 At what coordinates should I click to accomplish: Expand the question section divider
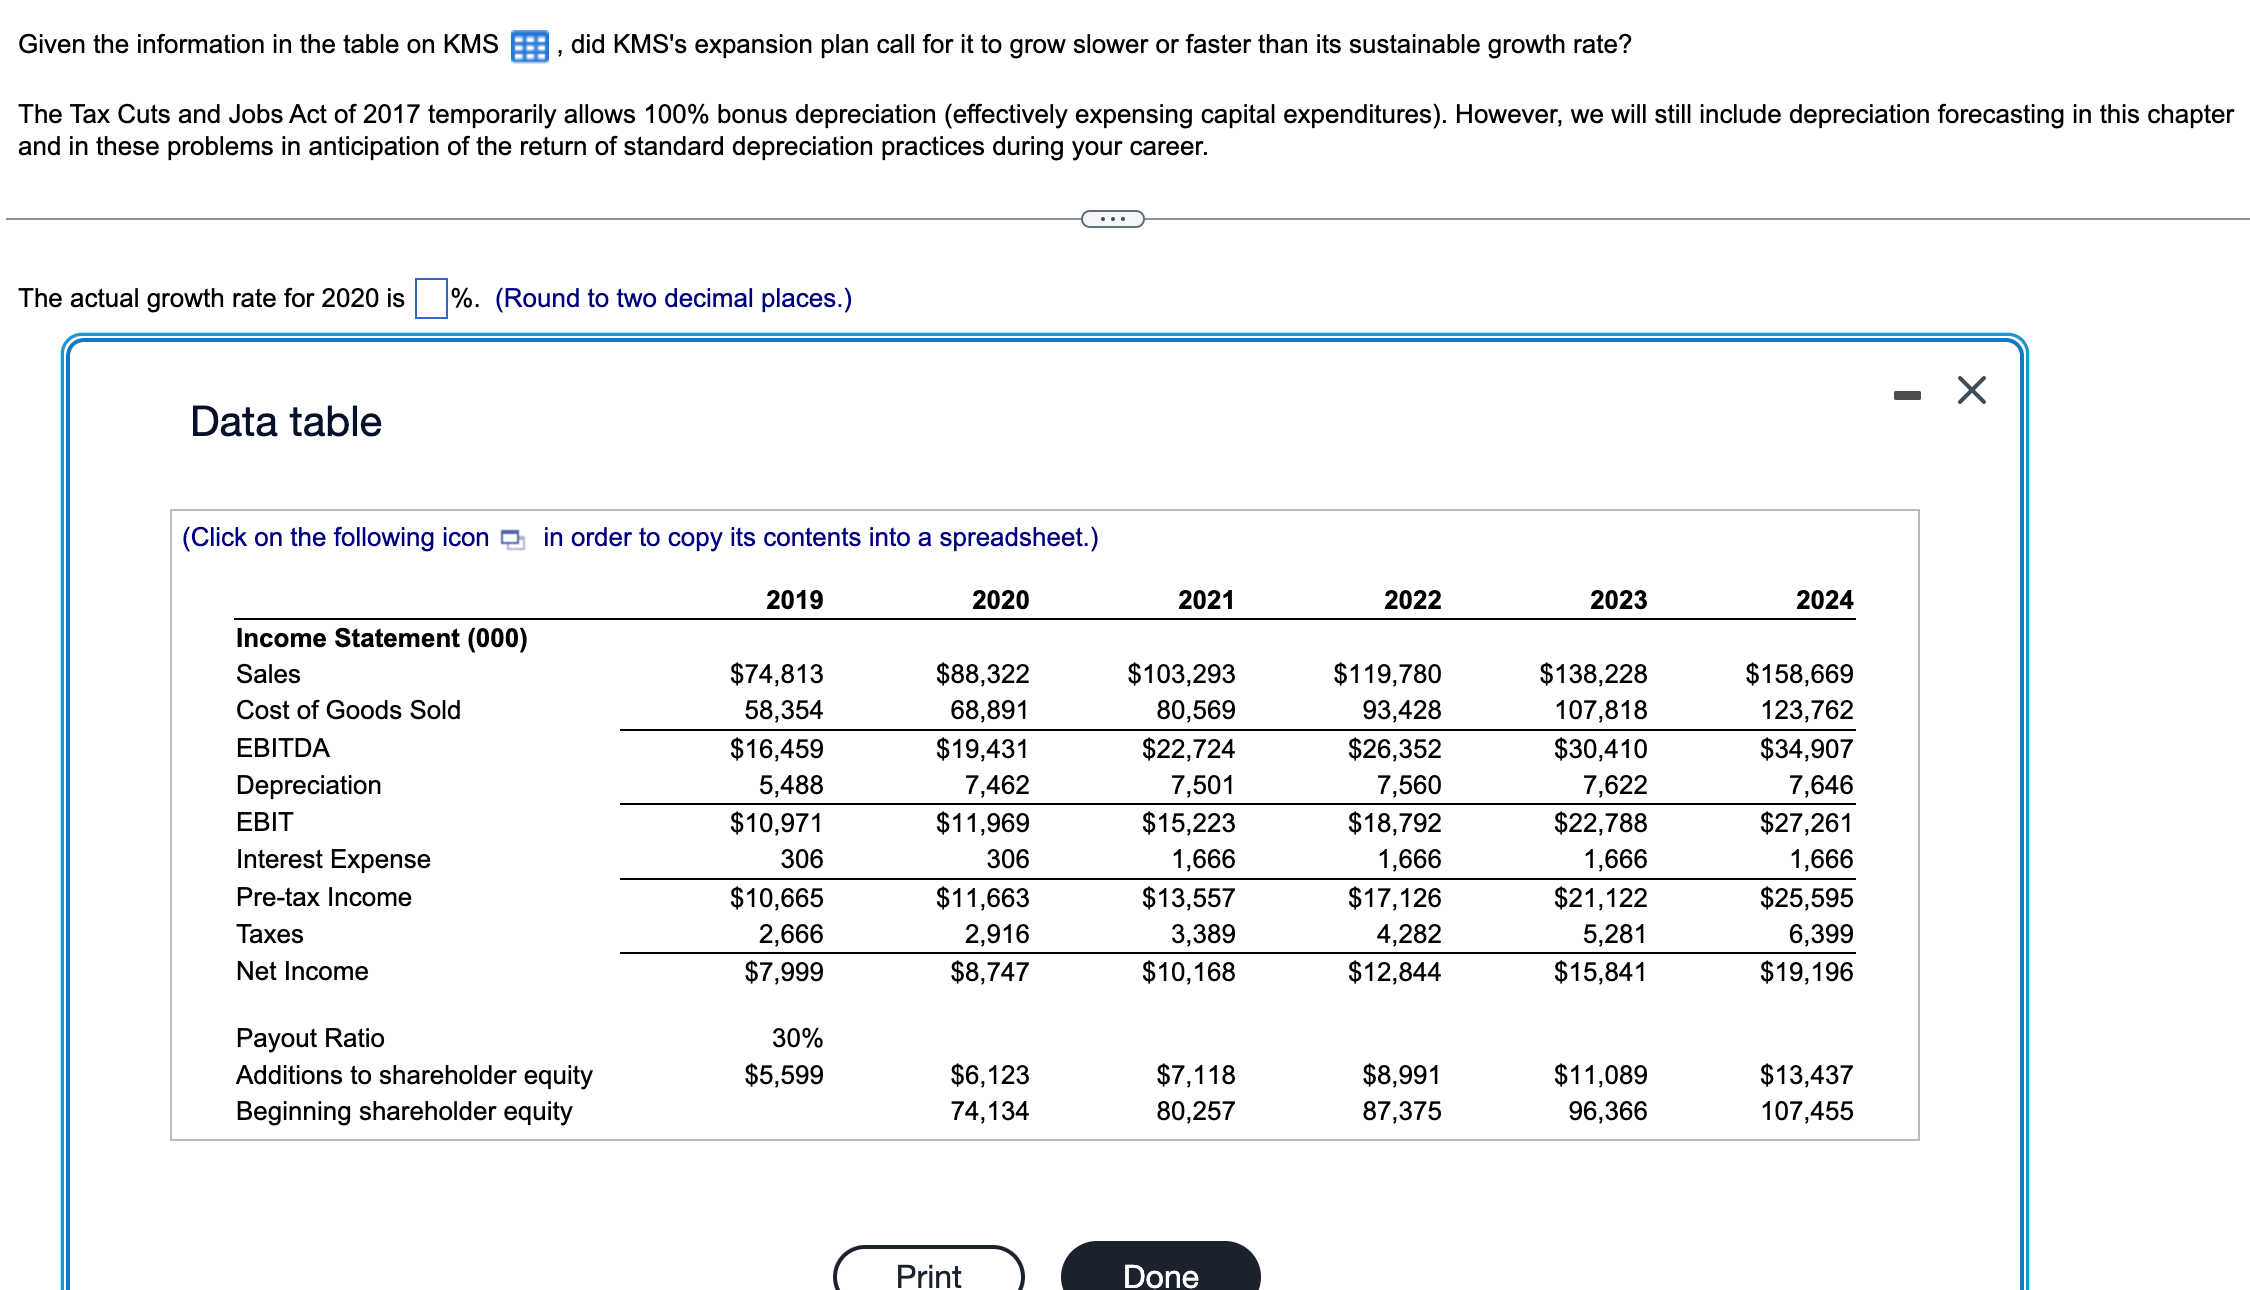pos(1113,218)
